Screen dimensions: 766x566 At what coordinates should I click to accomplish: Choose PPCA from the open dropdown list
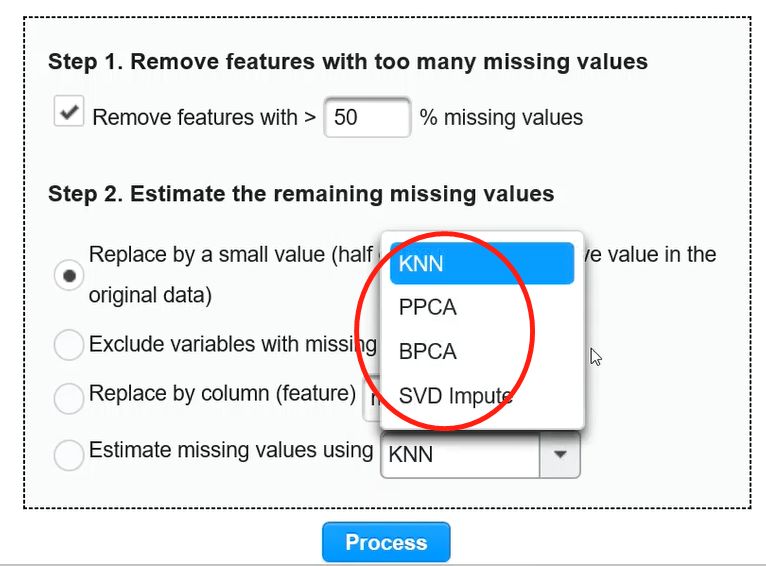pos(482,307)
